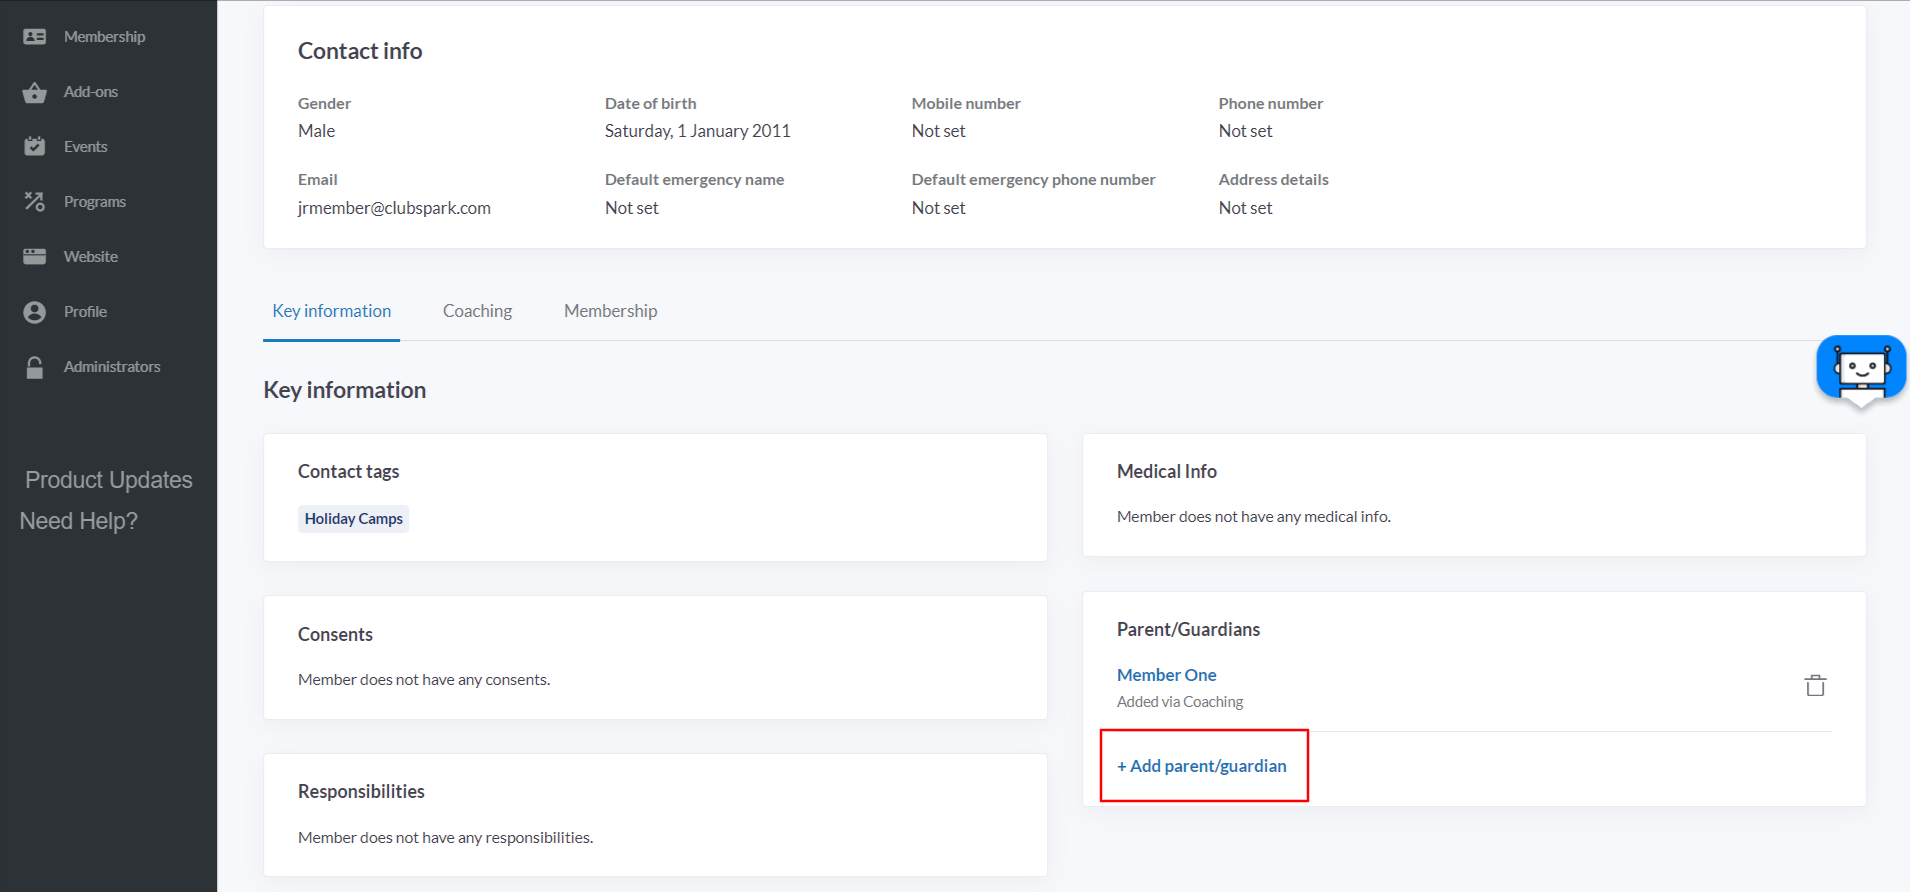Click the Programs icon in sidebar

pyautogui.click(x=35, y=202)
